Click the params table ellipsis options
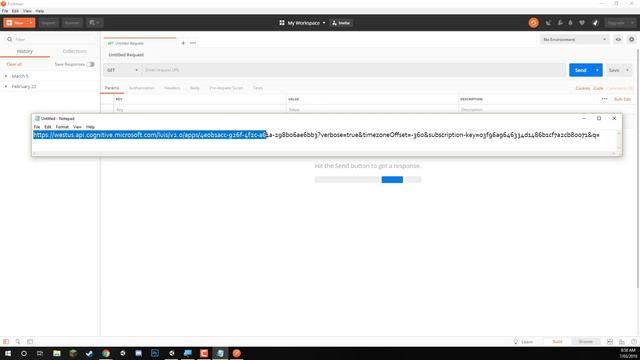 click(x=604, y=99)
